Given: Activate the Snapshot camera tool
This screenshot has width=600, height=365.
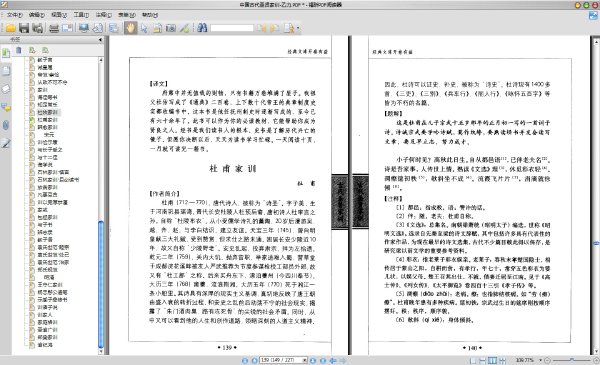Looking at the screenshot, I should point(171,28).
